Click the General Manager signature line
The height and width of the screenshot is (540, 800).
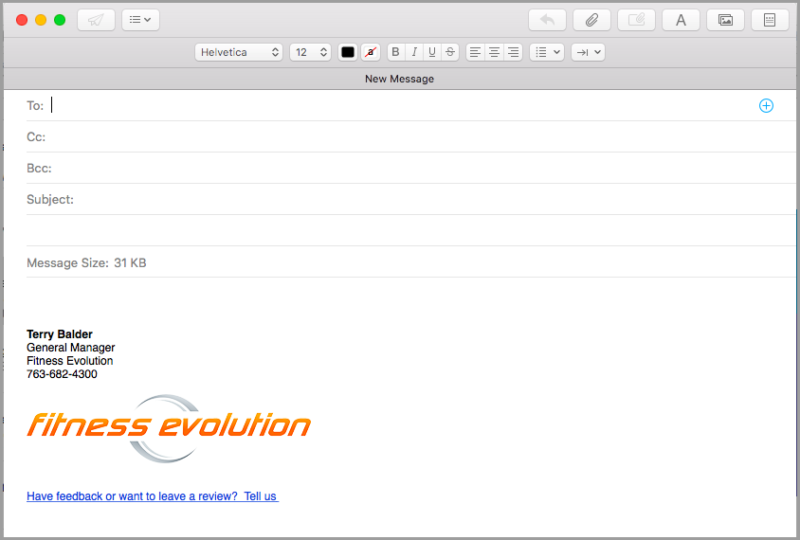70,348
